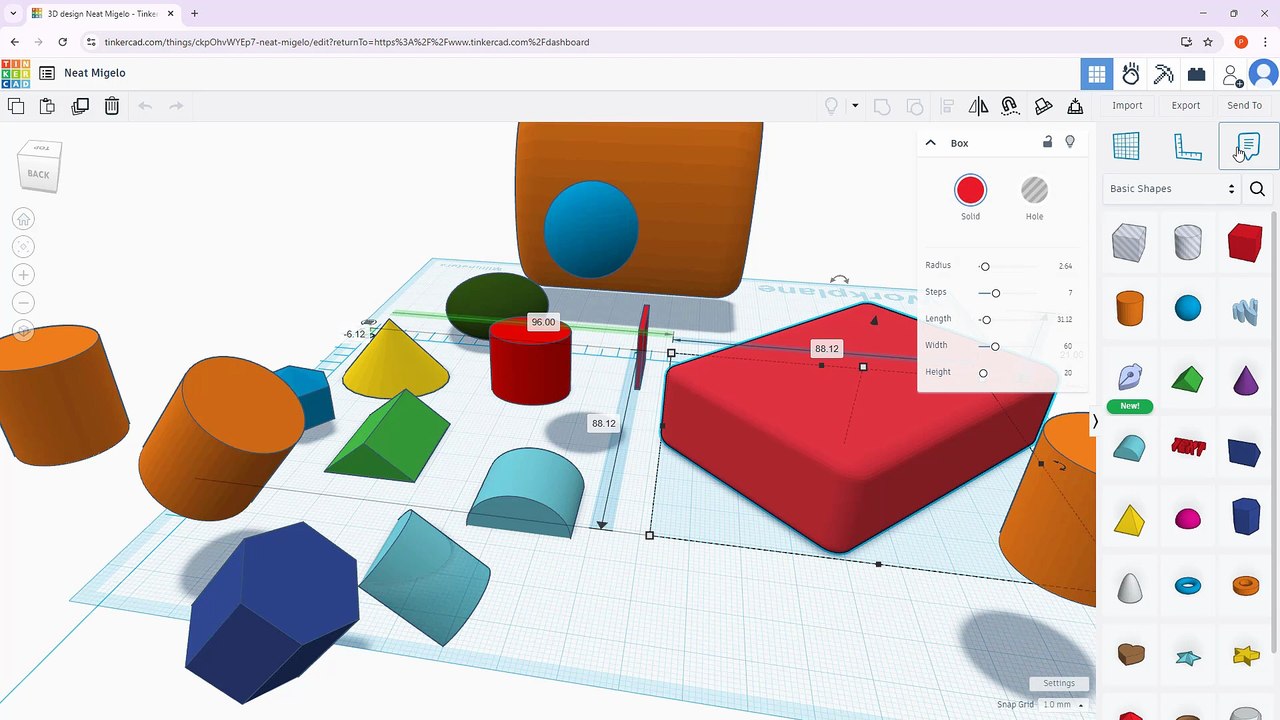Viewport: 1280px width, 720px height.
Task: Choose the Solid red color swatch
Action: (970, 190)
